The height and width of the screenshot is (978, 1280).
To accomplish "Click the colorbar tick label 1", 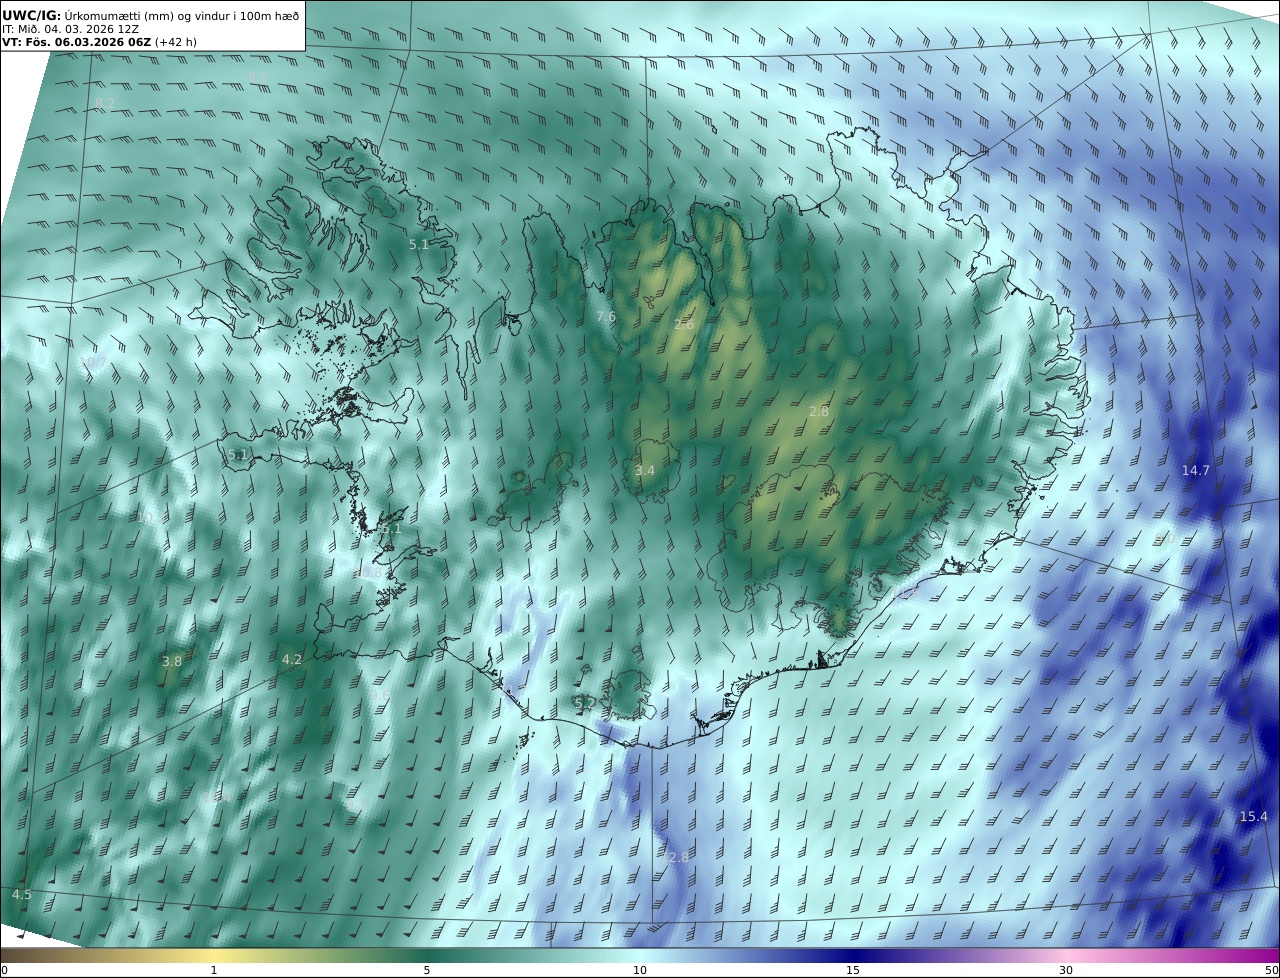I will [x=214, y=970].
